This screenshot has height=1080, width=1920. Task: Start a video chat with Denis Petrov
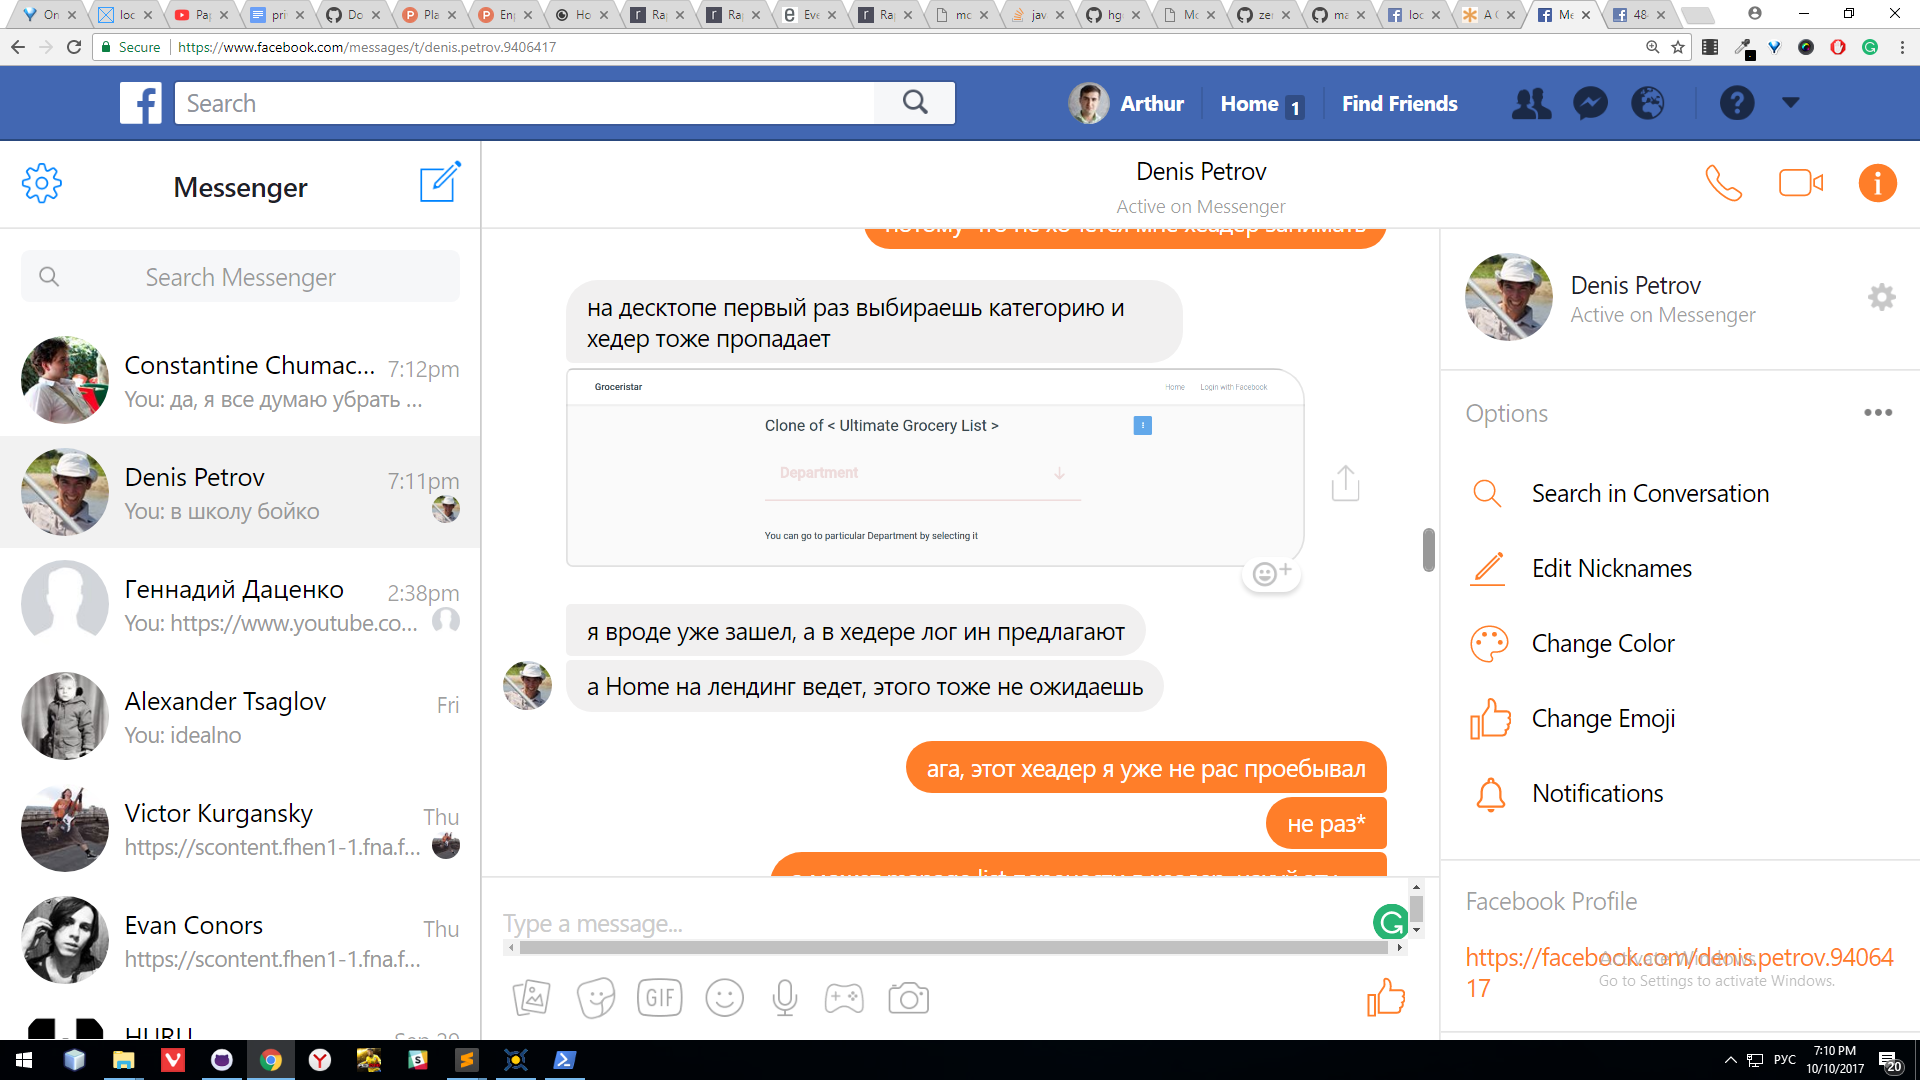tap(1801, 183)
